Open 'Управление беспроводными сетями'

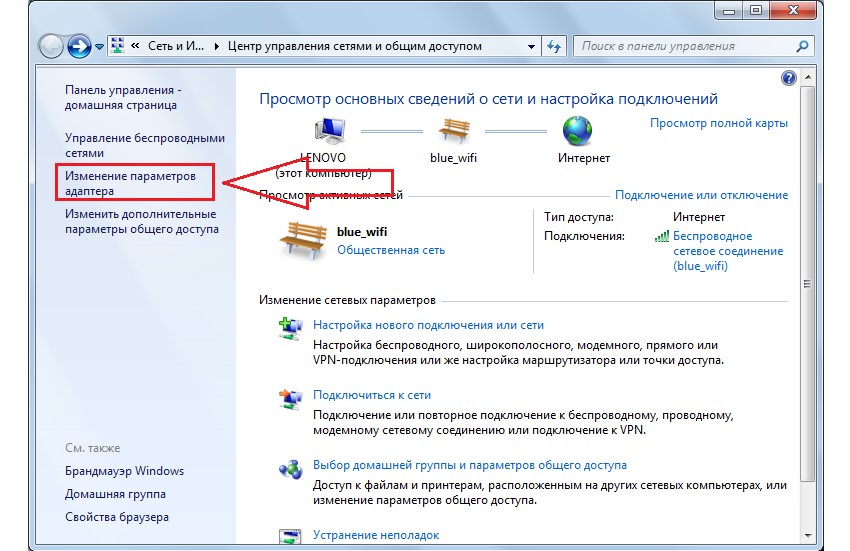coord(145,145)
